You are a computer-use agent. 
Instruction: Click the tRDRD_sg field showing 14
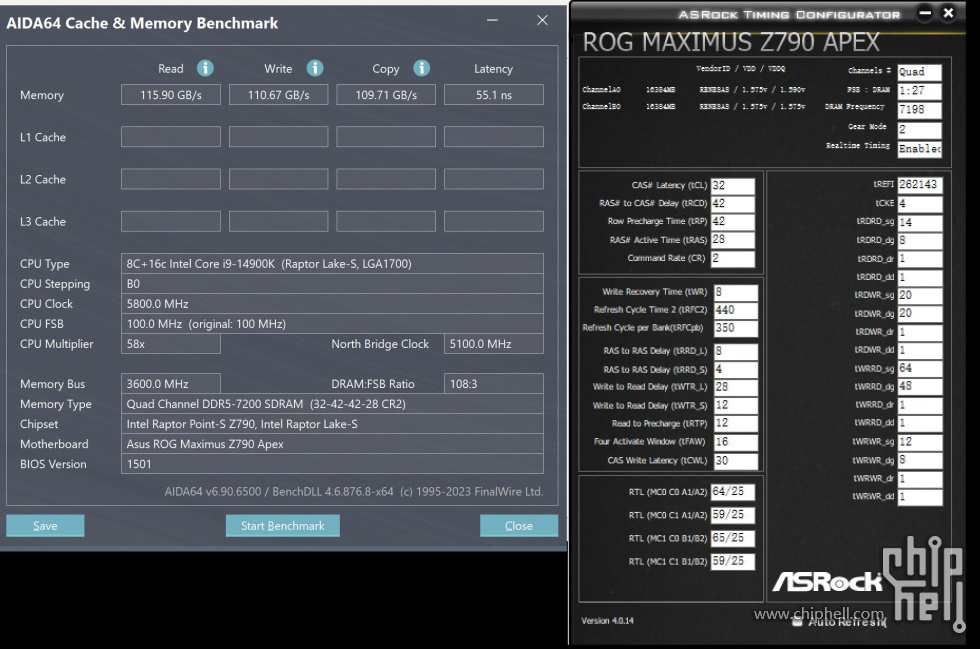(920, 223)
